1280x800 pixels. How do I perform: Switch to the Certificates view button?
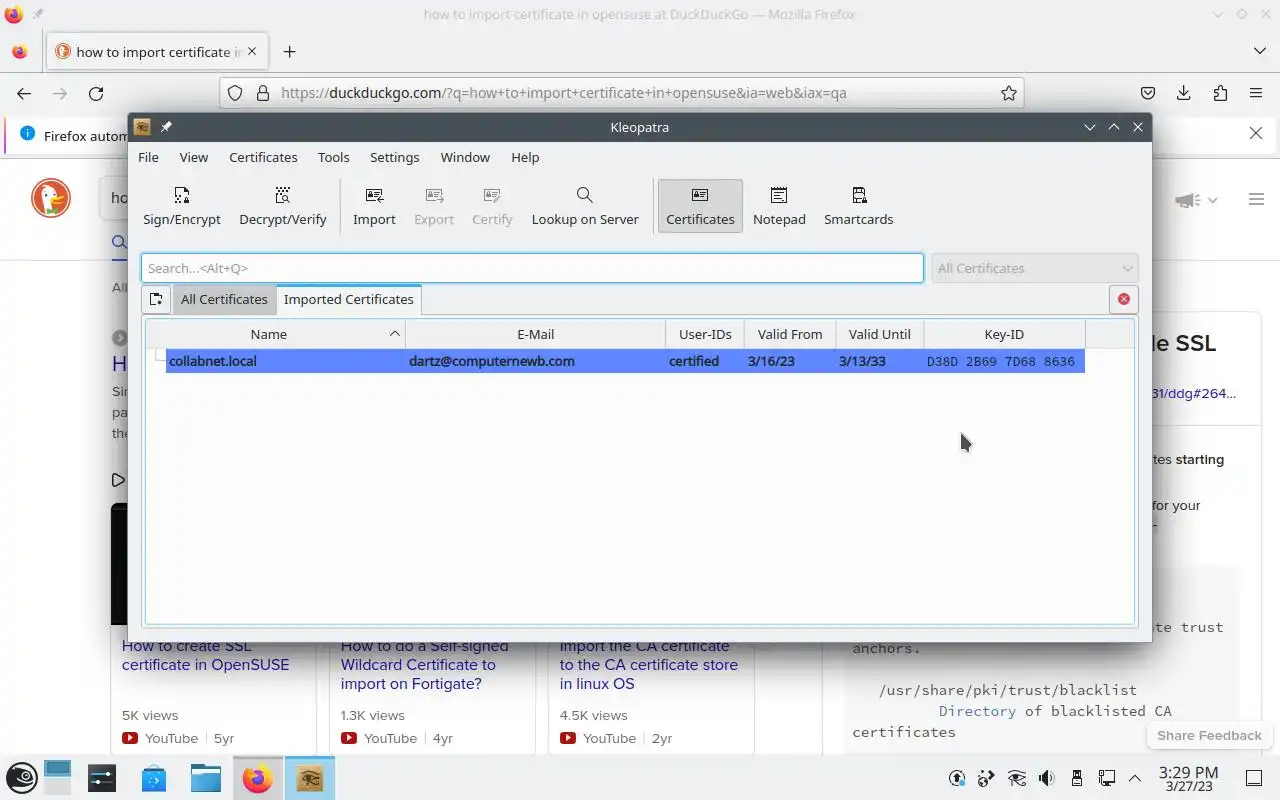700,206
